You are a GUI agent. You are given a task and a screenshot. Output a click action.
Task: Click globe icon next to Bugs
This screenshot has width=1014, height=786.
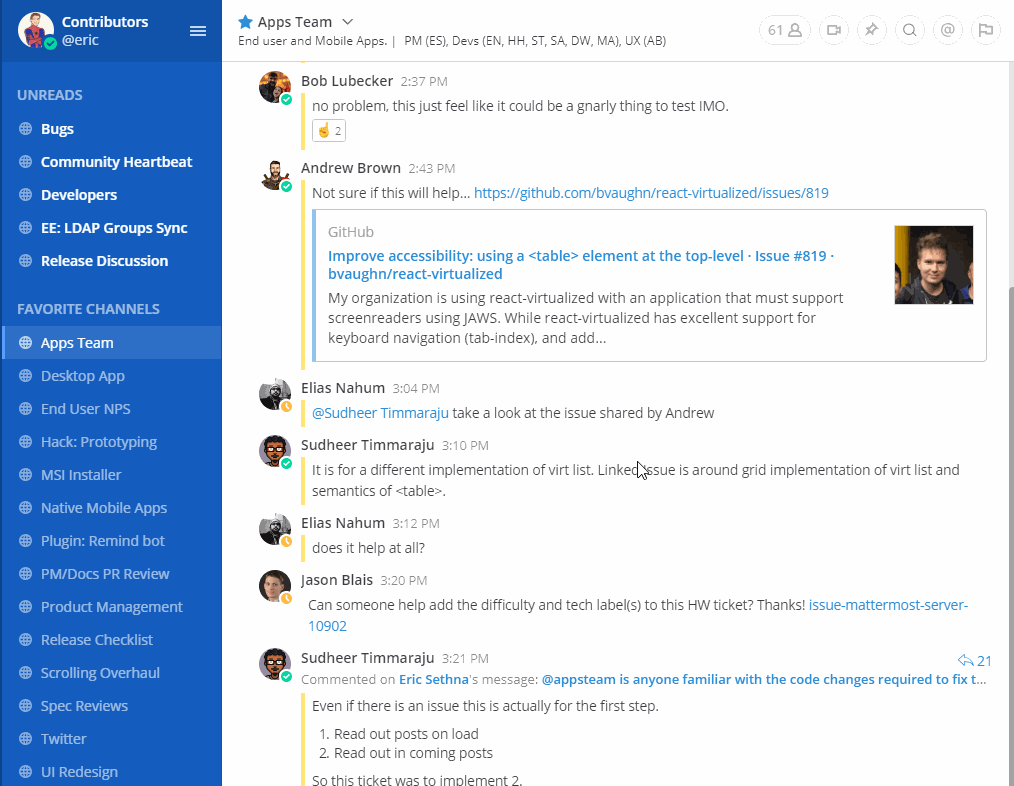(25, 128)
